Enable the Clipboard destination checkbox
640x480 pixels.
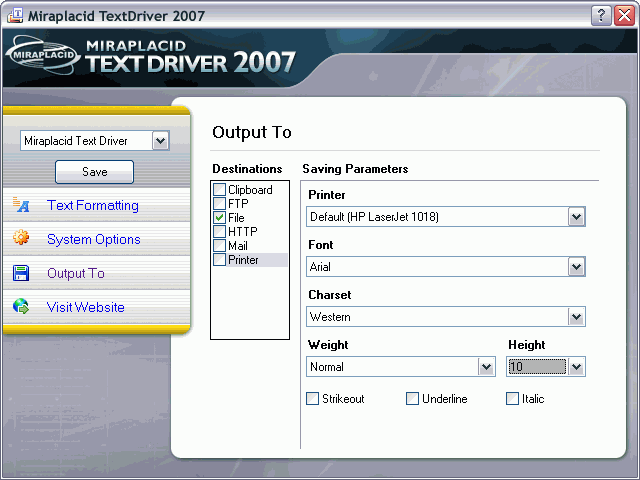pyautogui.click(x=220, y=189)
